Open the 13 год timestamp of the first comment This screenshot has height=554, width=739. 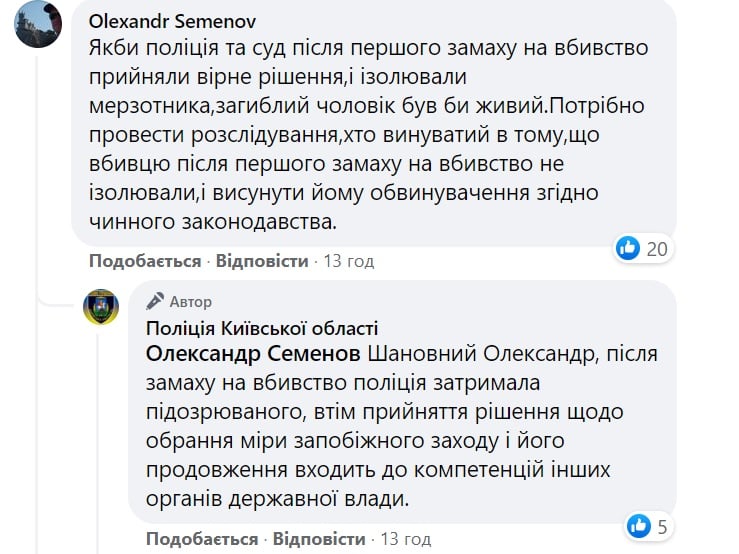348,261
